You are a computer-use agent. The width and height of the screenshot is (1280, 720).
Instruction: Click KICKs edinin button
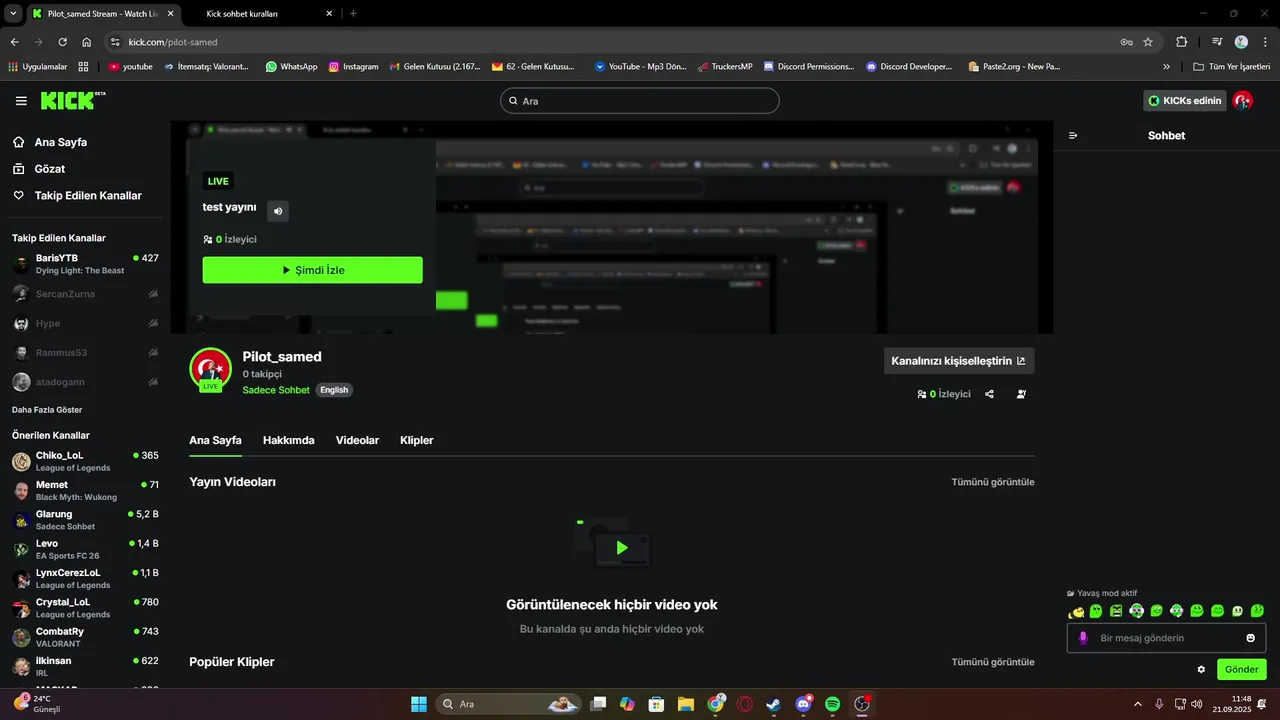pos(1184,101)
